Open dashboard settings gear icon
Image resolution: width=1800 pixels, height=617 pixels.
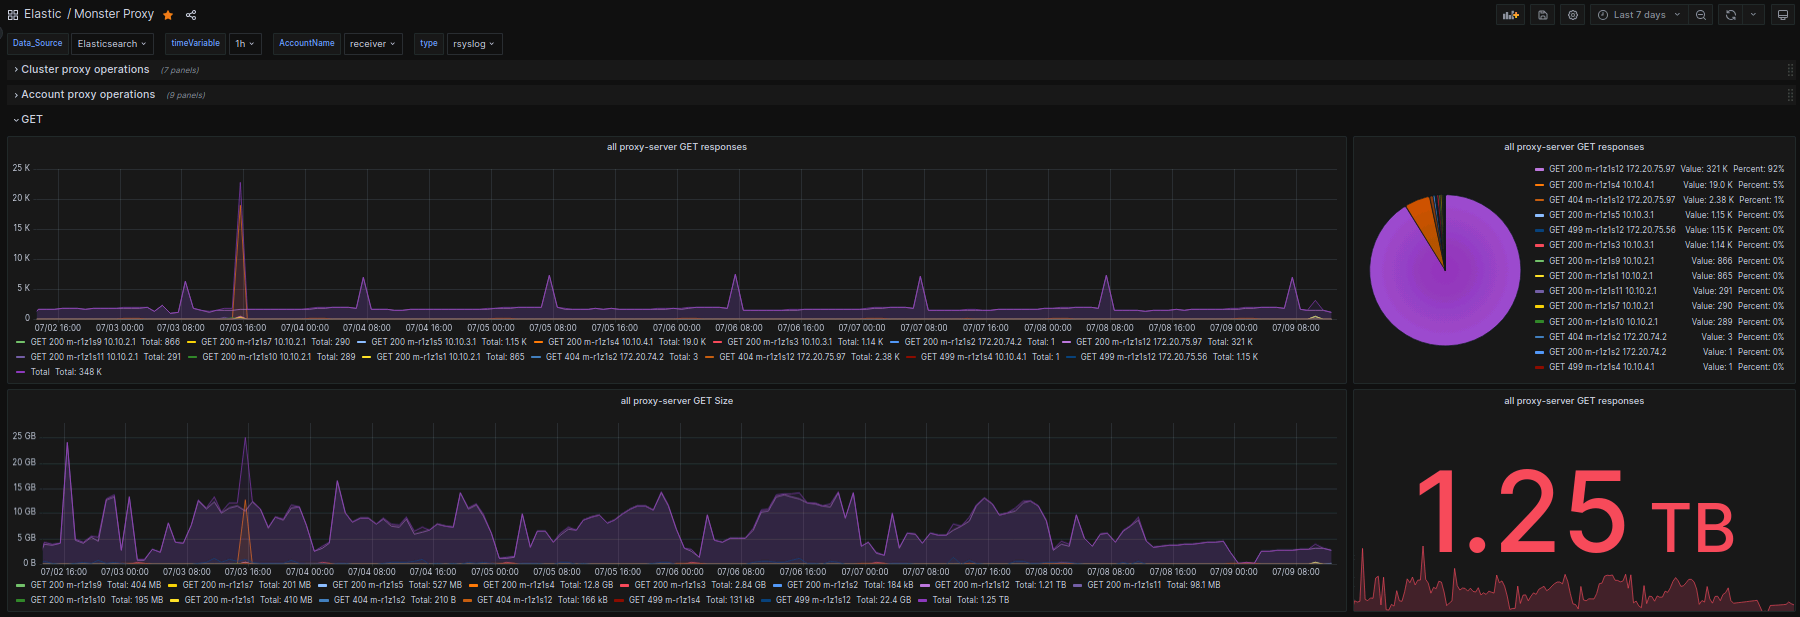(x=1573, y=15)
